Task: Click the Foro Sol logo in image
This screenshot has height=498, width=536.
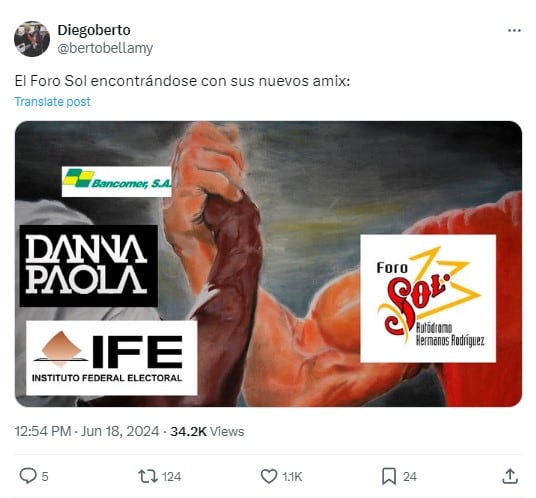Action: [428, 298]
